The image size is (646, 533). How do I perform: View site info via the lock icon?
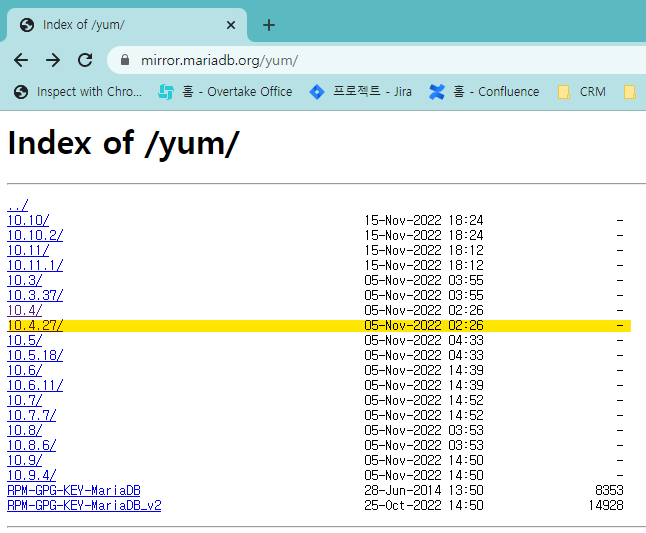click(125, 60)
